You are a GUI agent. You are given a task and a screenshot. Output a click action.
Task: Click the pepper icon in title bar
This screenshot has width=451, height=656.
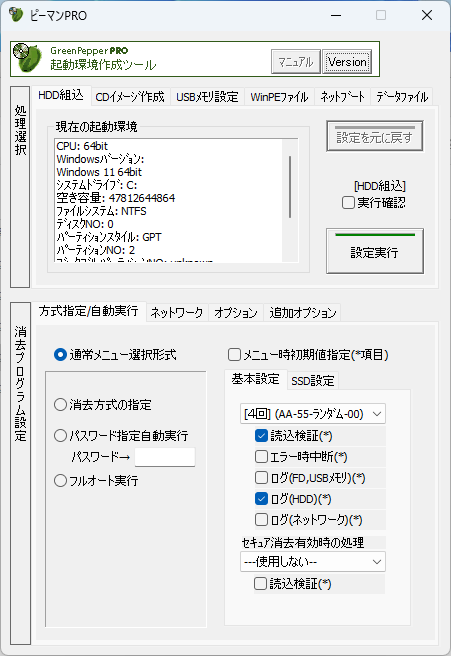16,15
